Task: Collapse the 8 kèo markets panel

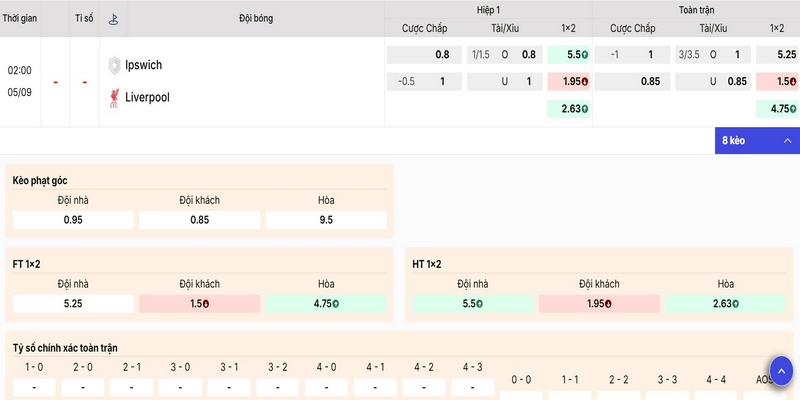Action: [x=757, y=140]
